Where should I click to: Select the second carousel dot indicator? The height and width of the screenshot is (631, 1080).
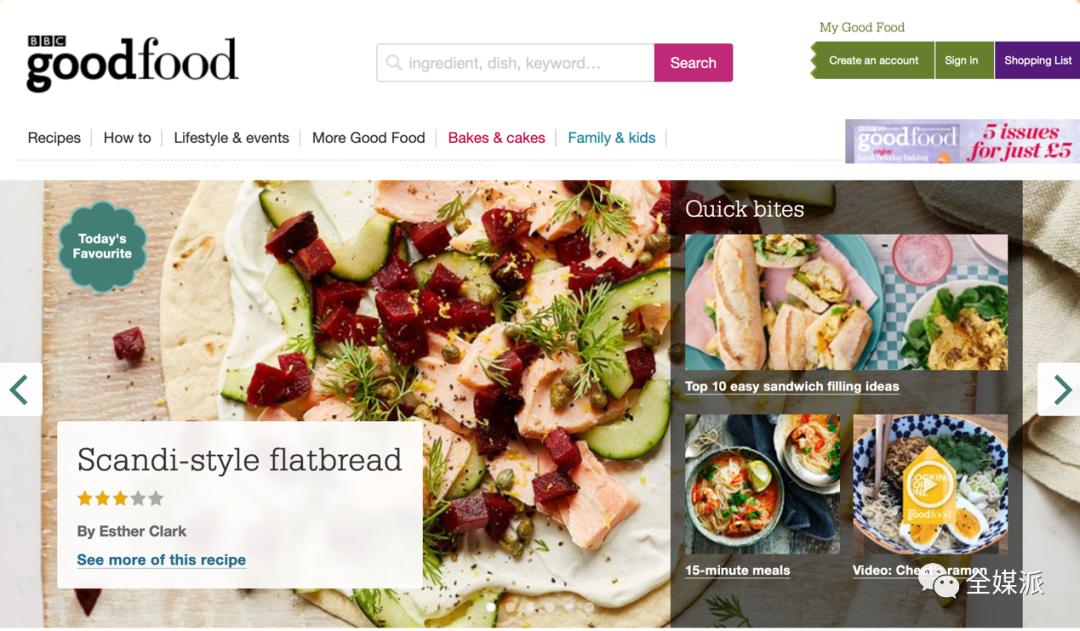(x=510, y=607)
